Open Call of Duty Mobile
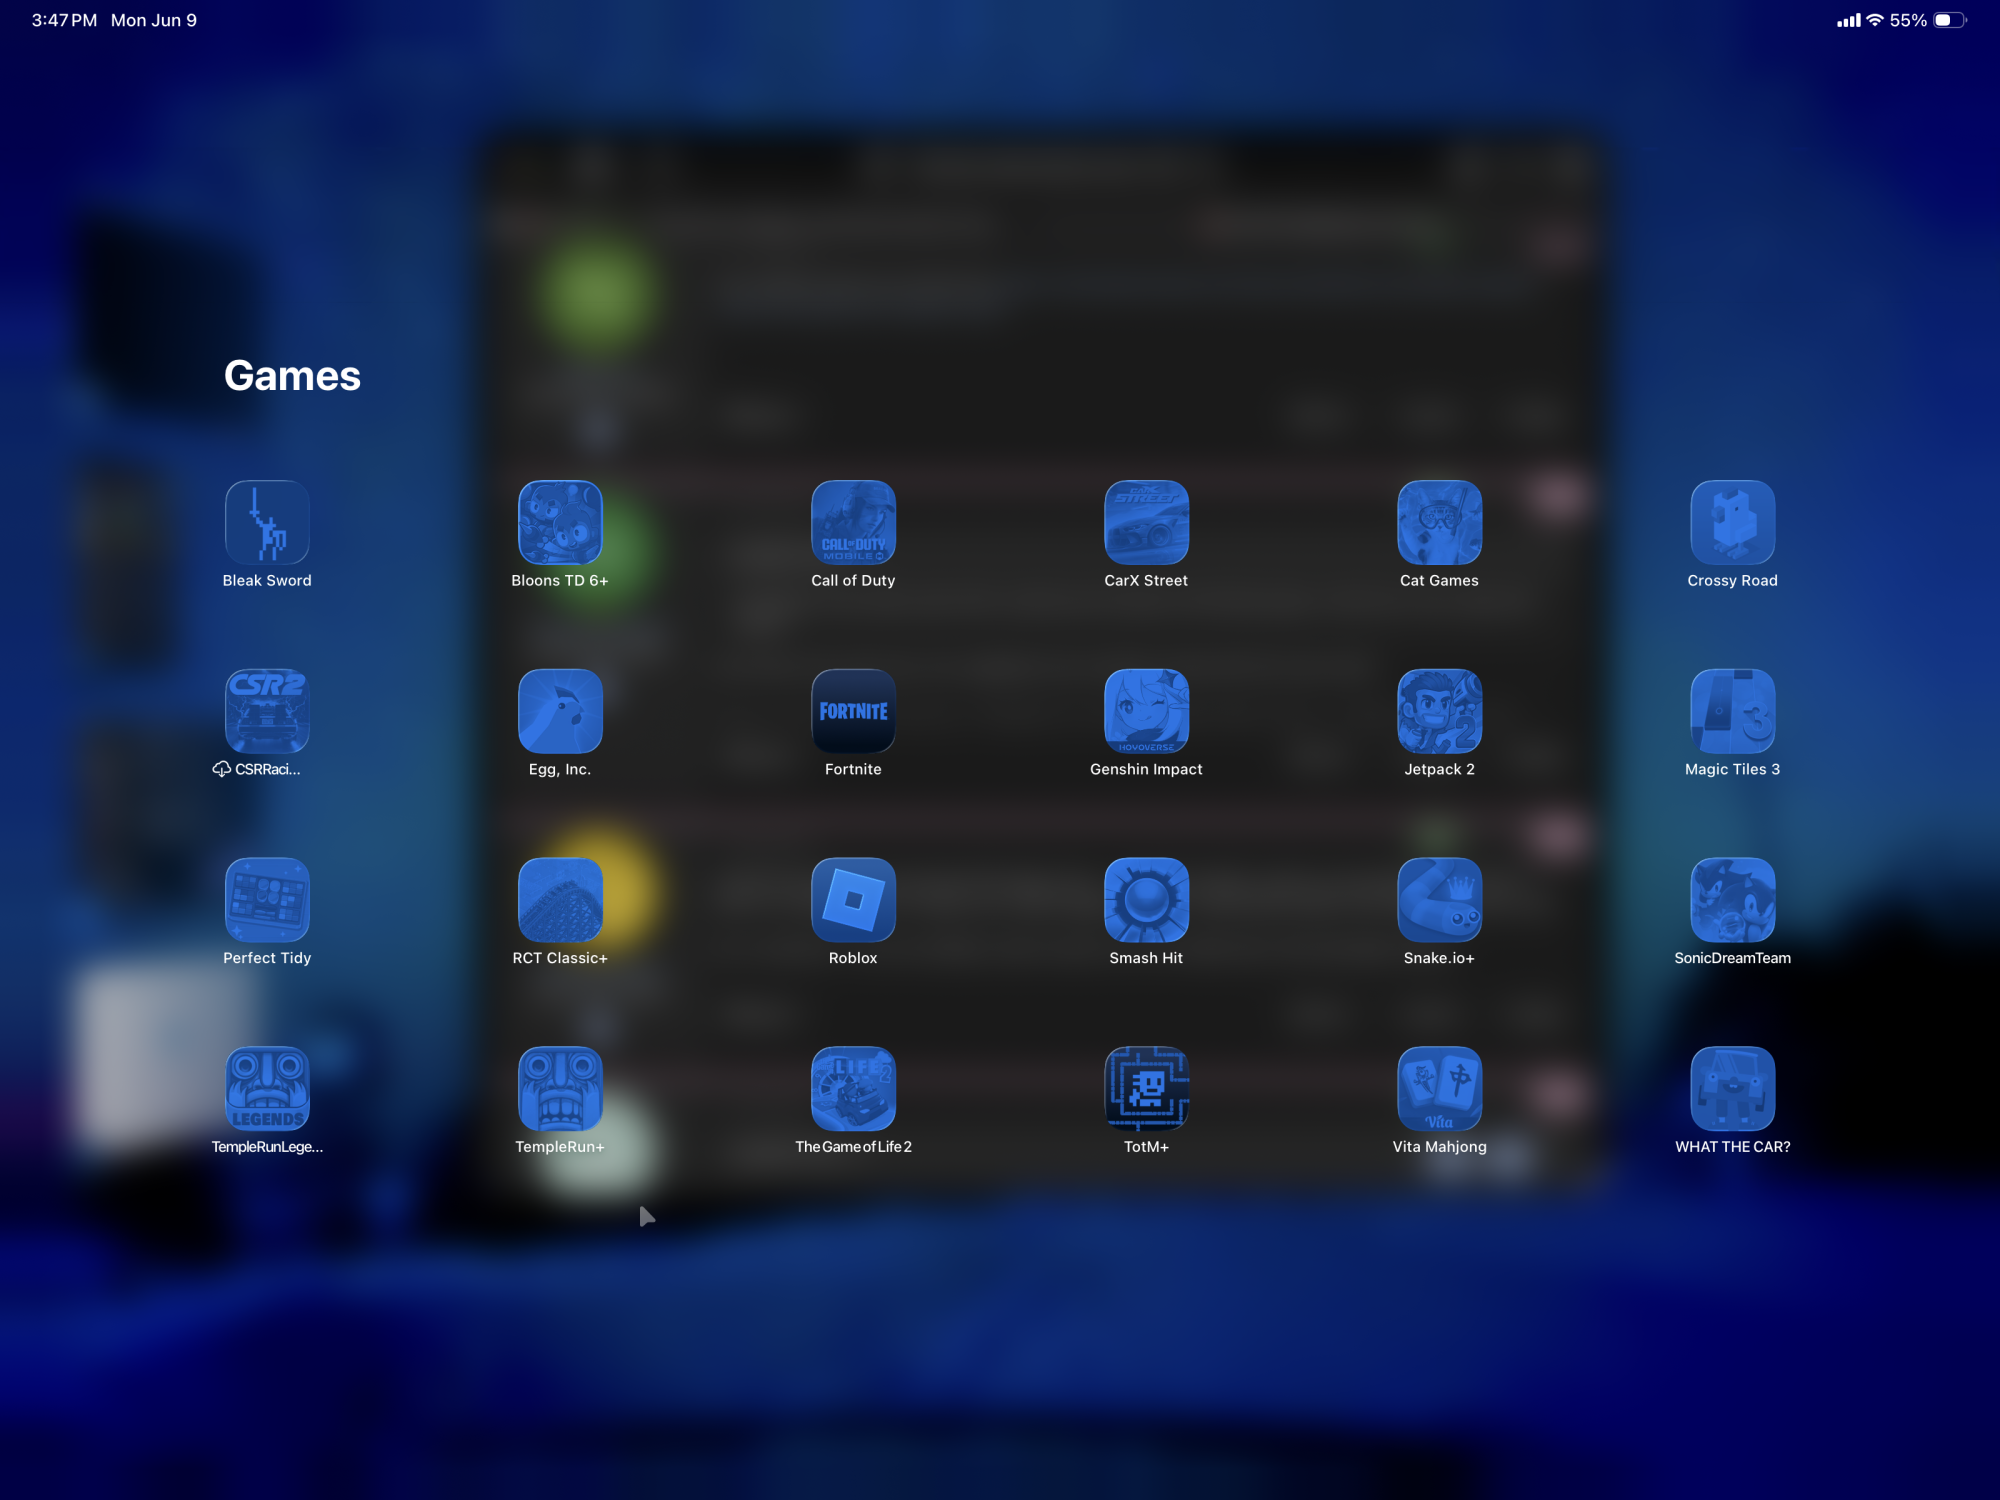 coord(853,522)
